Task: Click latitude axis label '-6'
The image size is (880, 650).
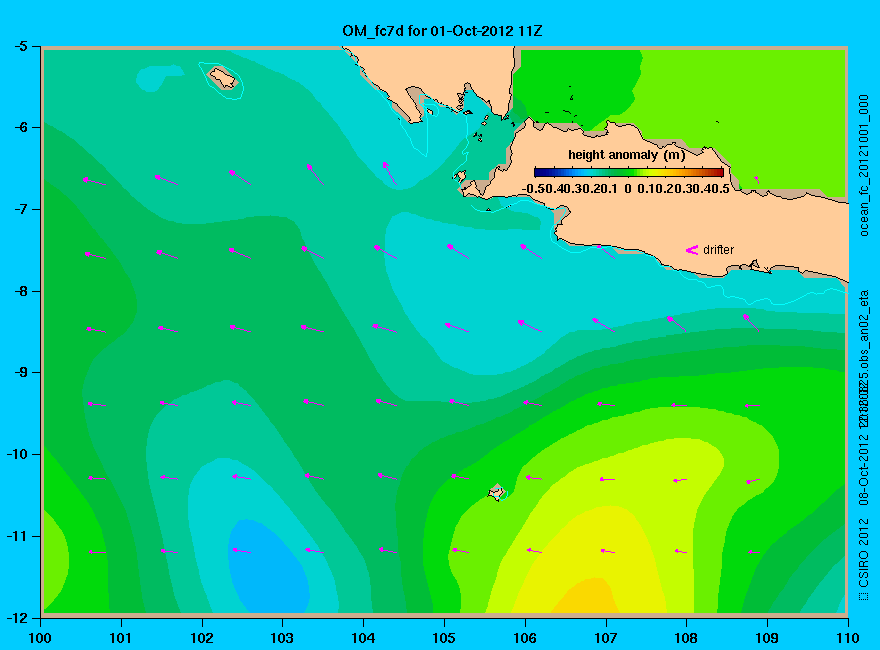Action: coord(21,128)
